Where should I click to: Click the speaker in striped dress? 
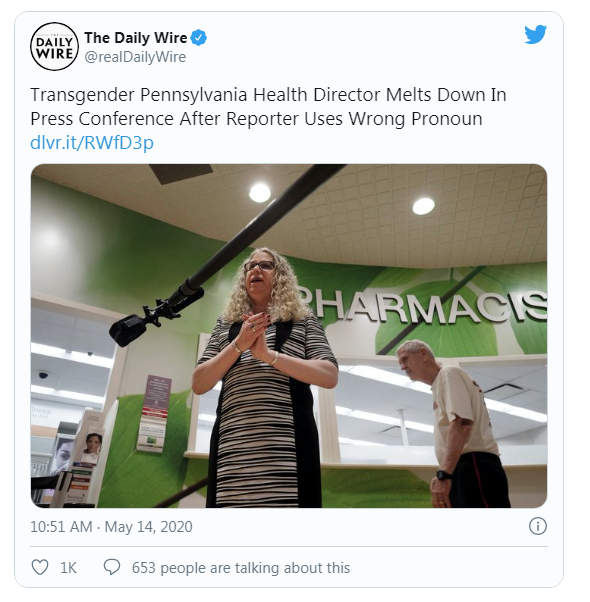(265, 378)
